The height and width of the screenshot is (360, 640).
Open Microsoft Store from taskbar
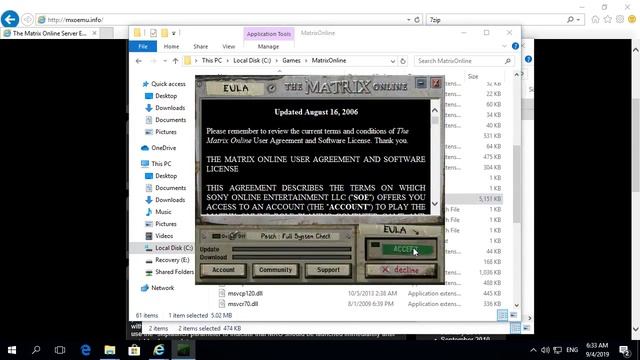click(134, 350)
